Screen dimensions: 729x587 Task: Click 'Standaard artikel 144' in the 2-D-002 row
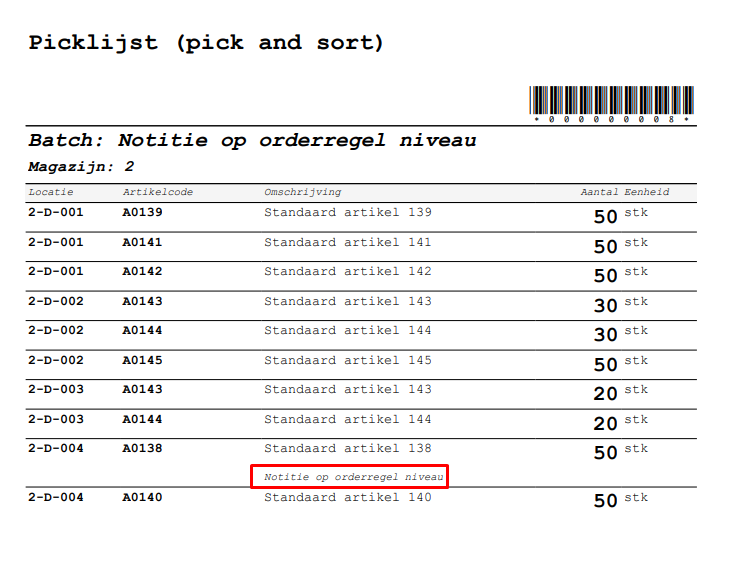(348, 330)
